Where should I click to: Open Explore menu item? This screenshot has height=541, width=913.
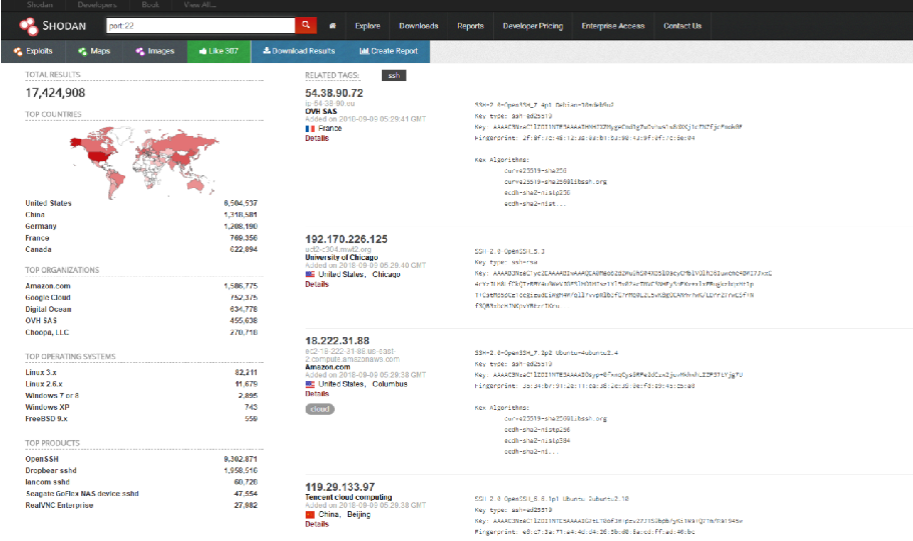[x=367, y=26]
